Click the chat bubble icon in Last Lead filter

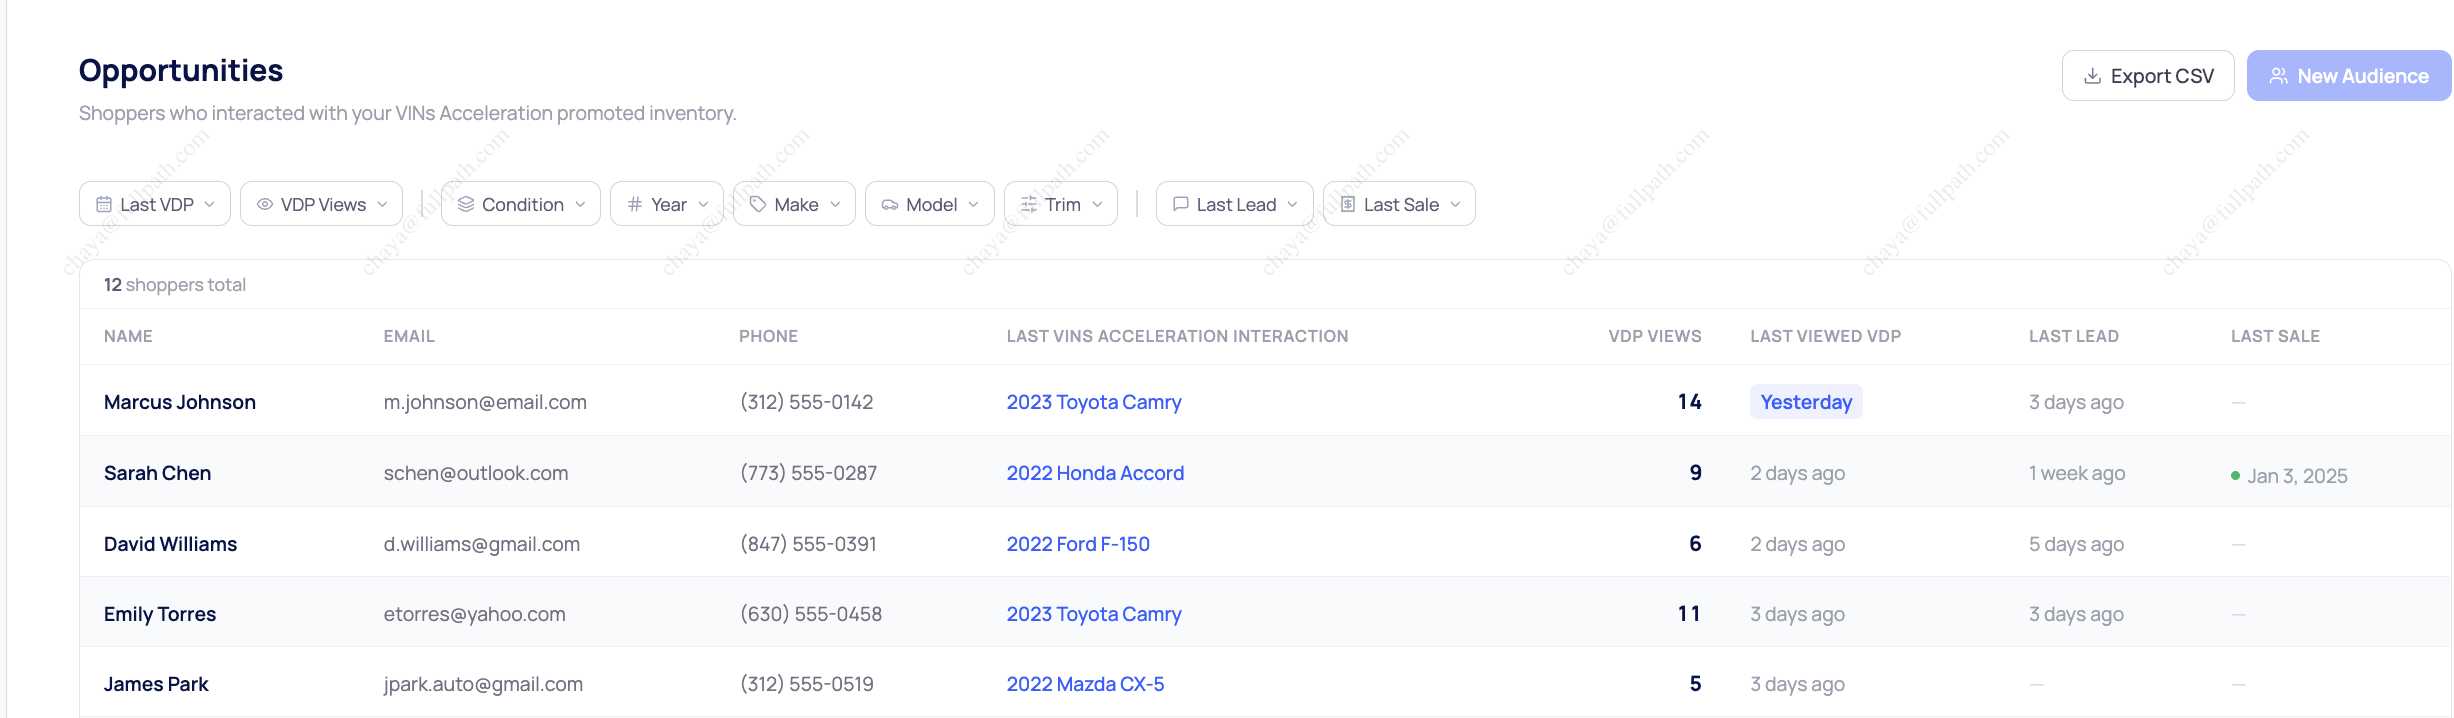pos(1181,204)
